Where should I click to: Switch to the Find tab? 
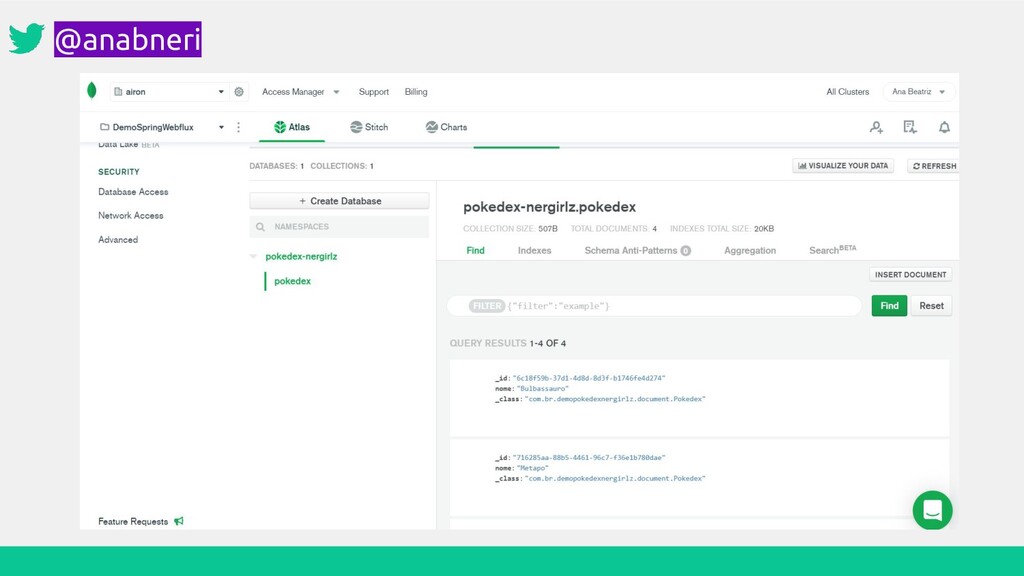tap(475, 251)
